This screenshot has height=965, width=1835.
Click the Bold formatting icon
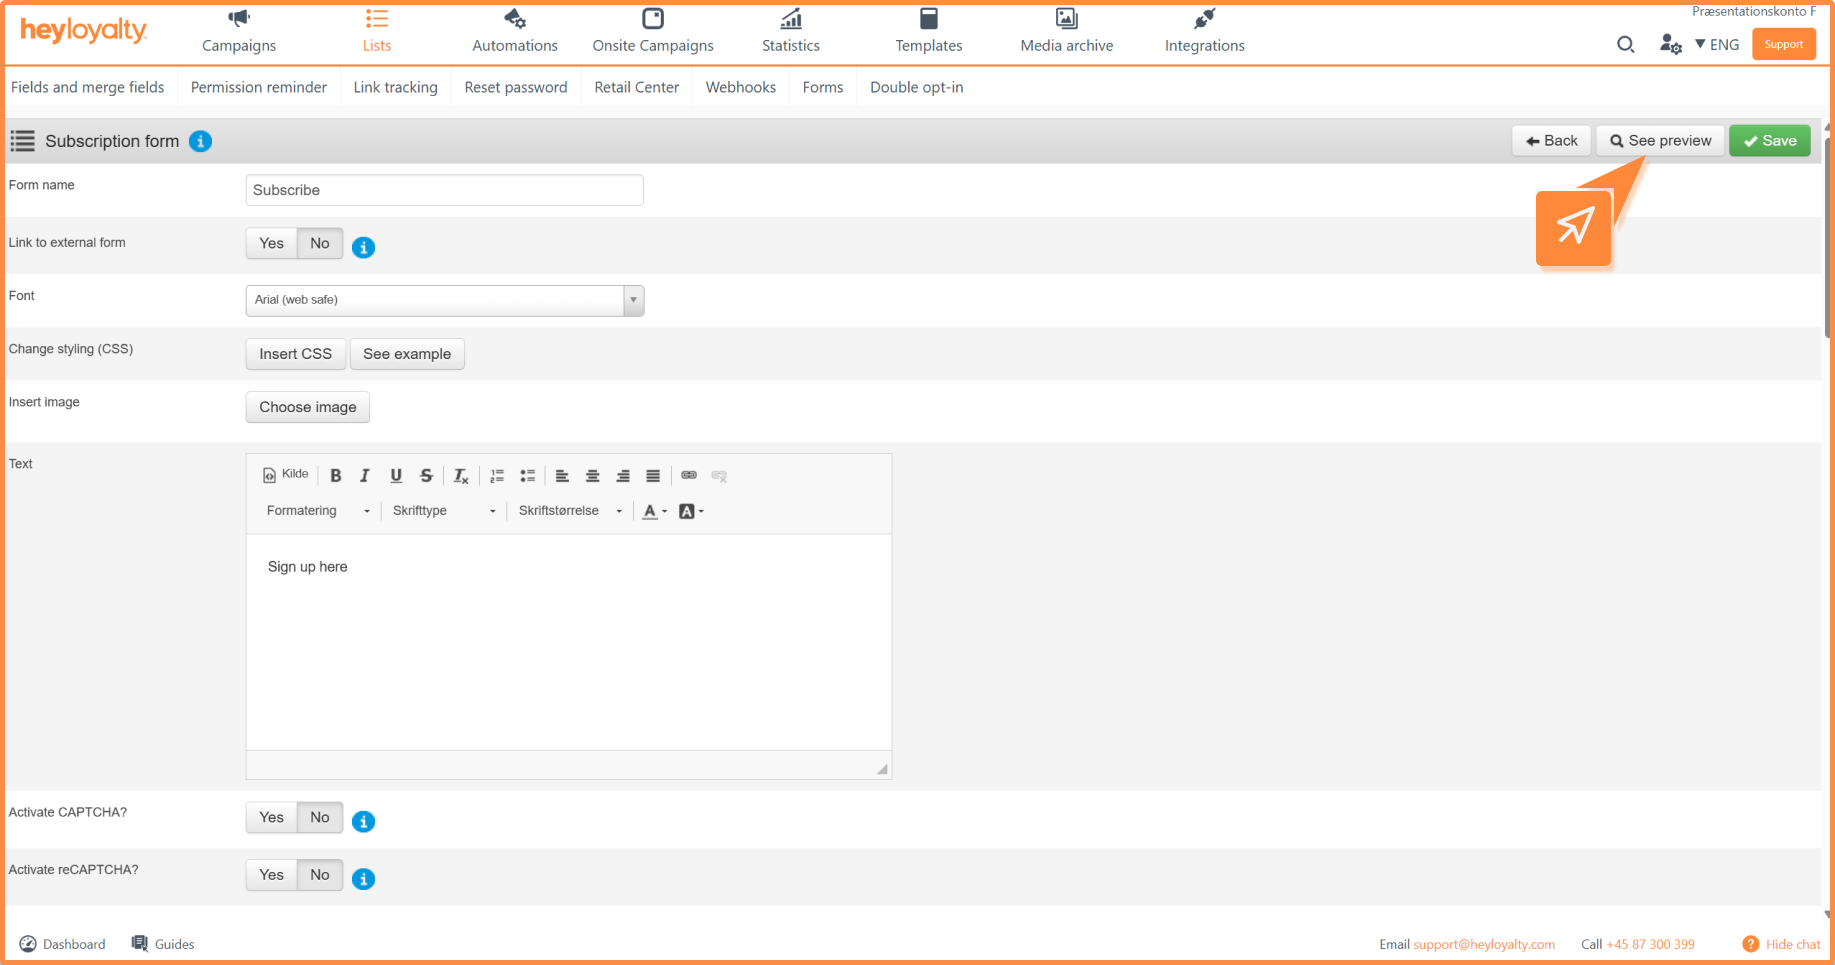[336, 476]
